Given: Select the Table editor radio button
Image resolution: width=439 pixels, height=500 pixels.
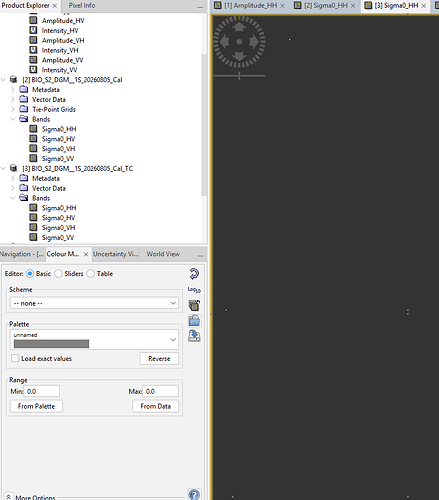Looking at the screenshot, I should coord(91,274).
